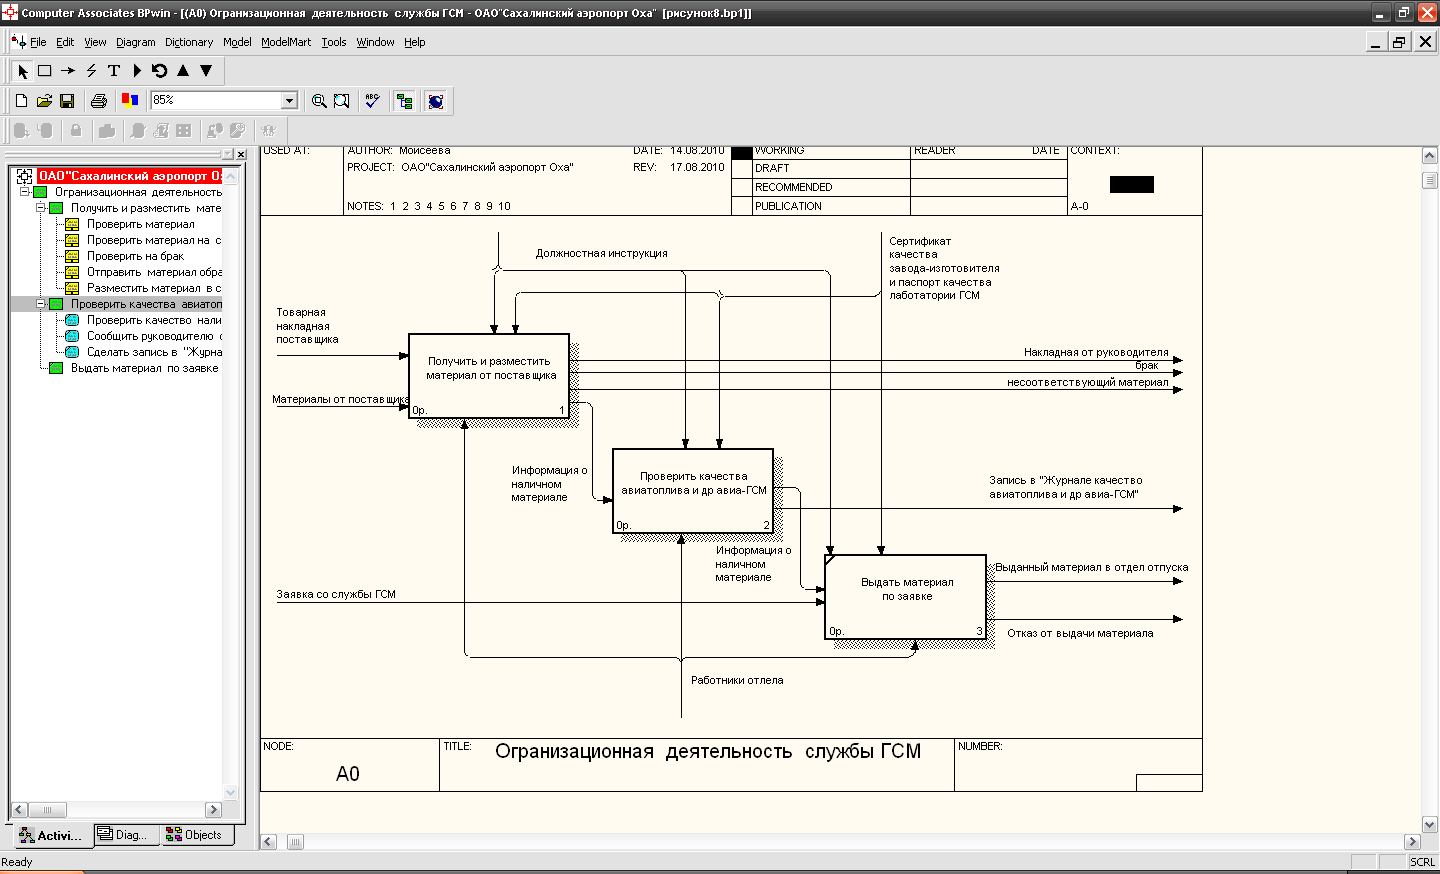Screen dimensions: 1440x874
Task: Collapse the Организационная деятельность tree node
Action: click(25, 192)
